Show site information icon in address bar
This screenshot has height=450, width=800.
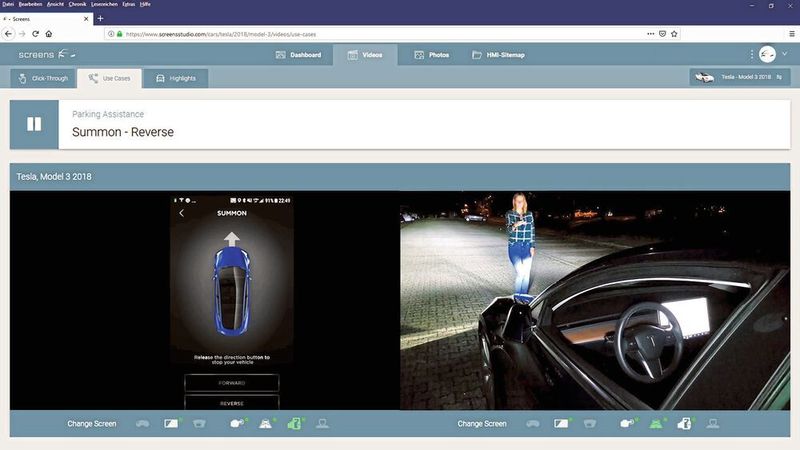click(111, 34)
